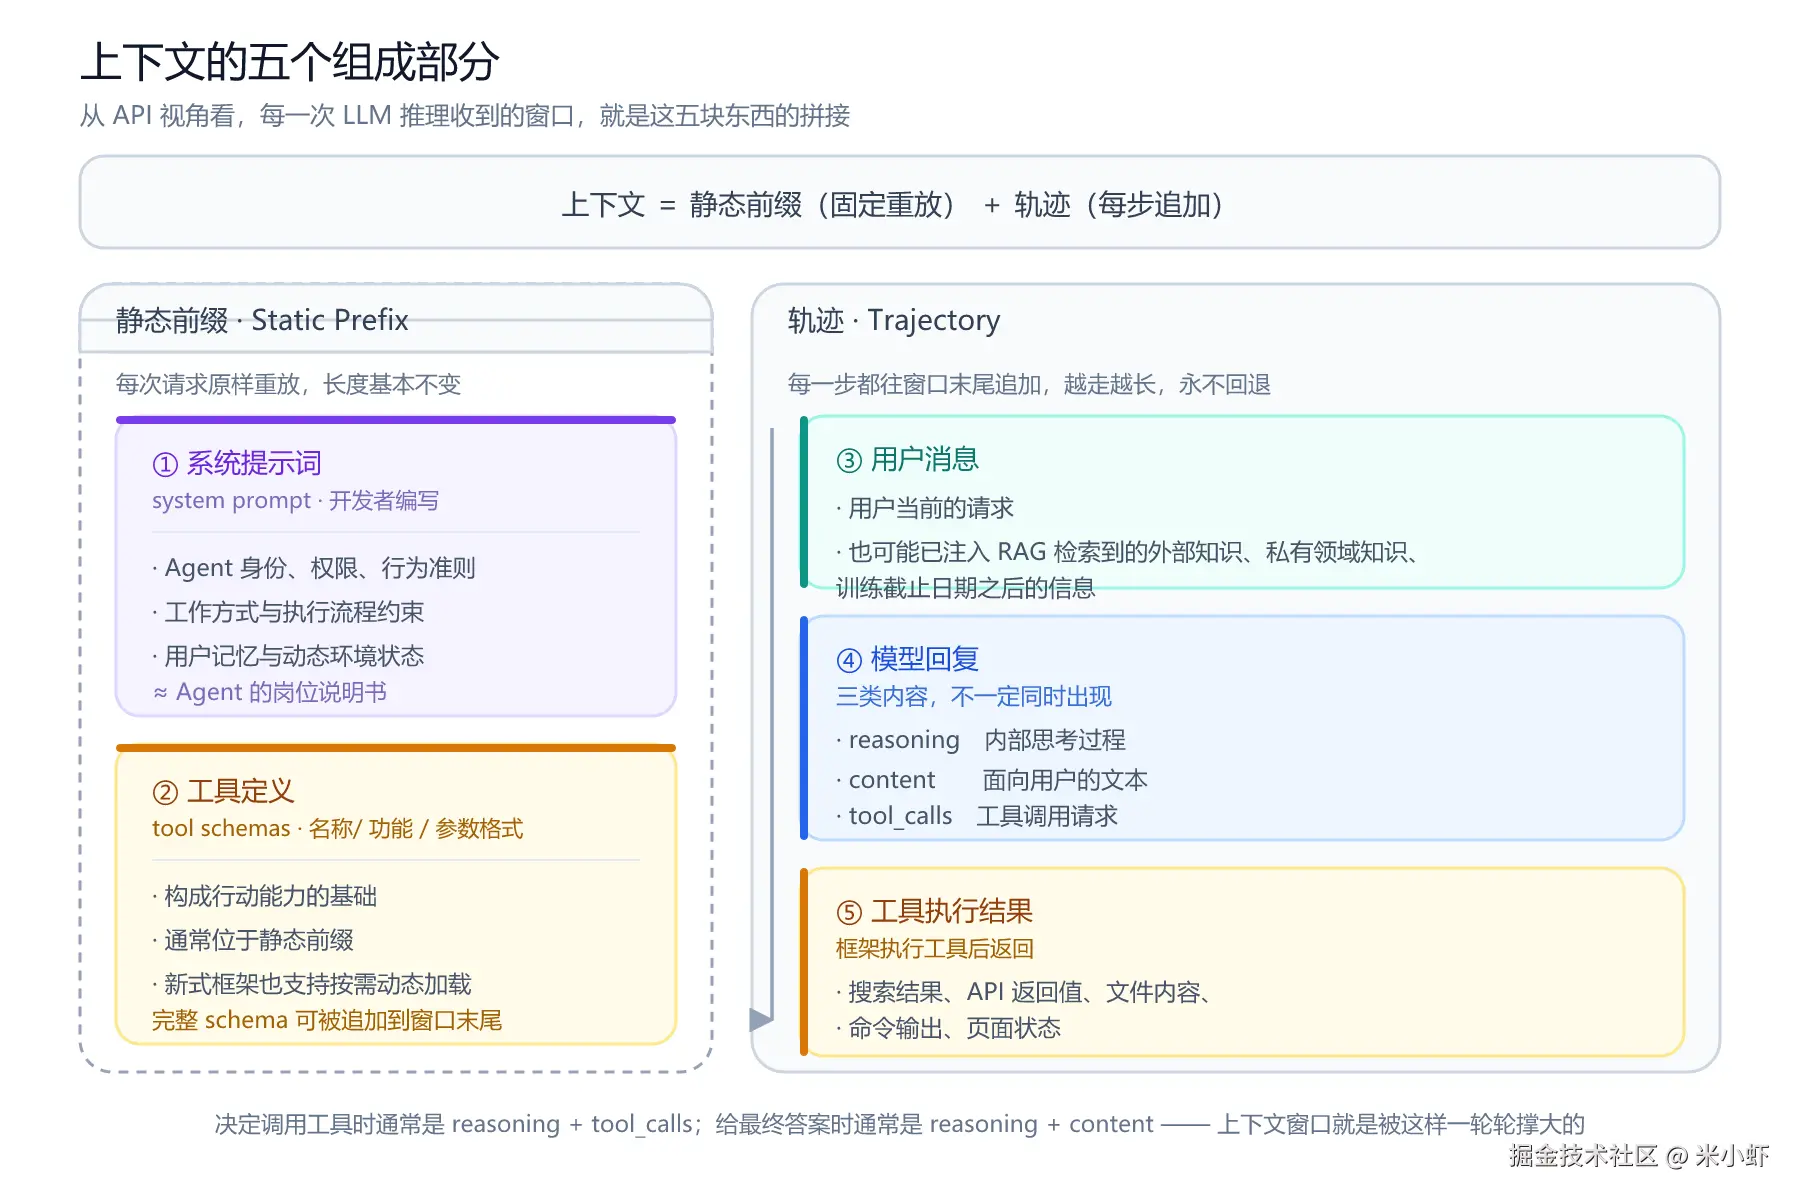The height and width of the screenshot is (1200, 1800).
Task: Click the note ≈ Agent 的岗位说明书
Action: (x=270, y=692)
